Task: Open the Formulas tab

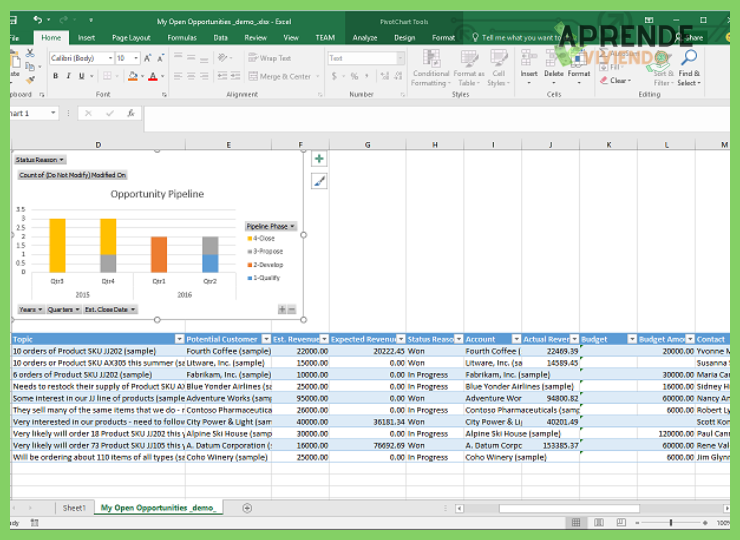Action: click(x=182, y=38)
